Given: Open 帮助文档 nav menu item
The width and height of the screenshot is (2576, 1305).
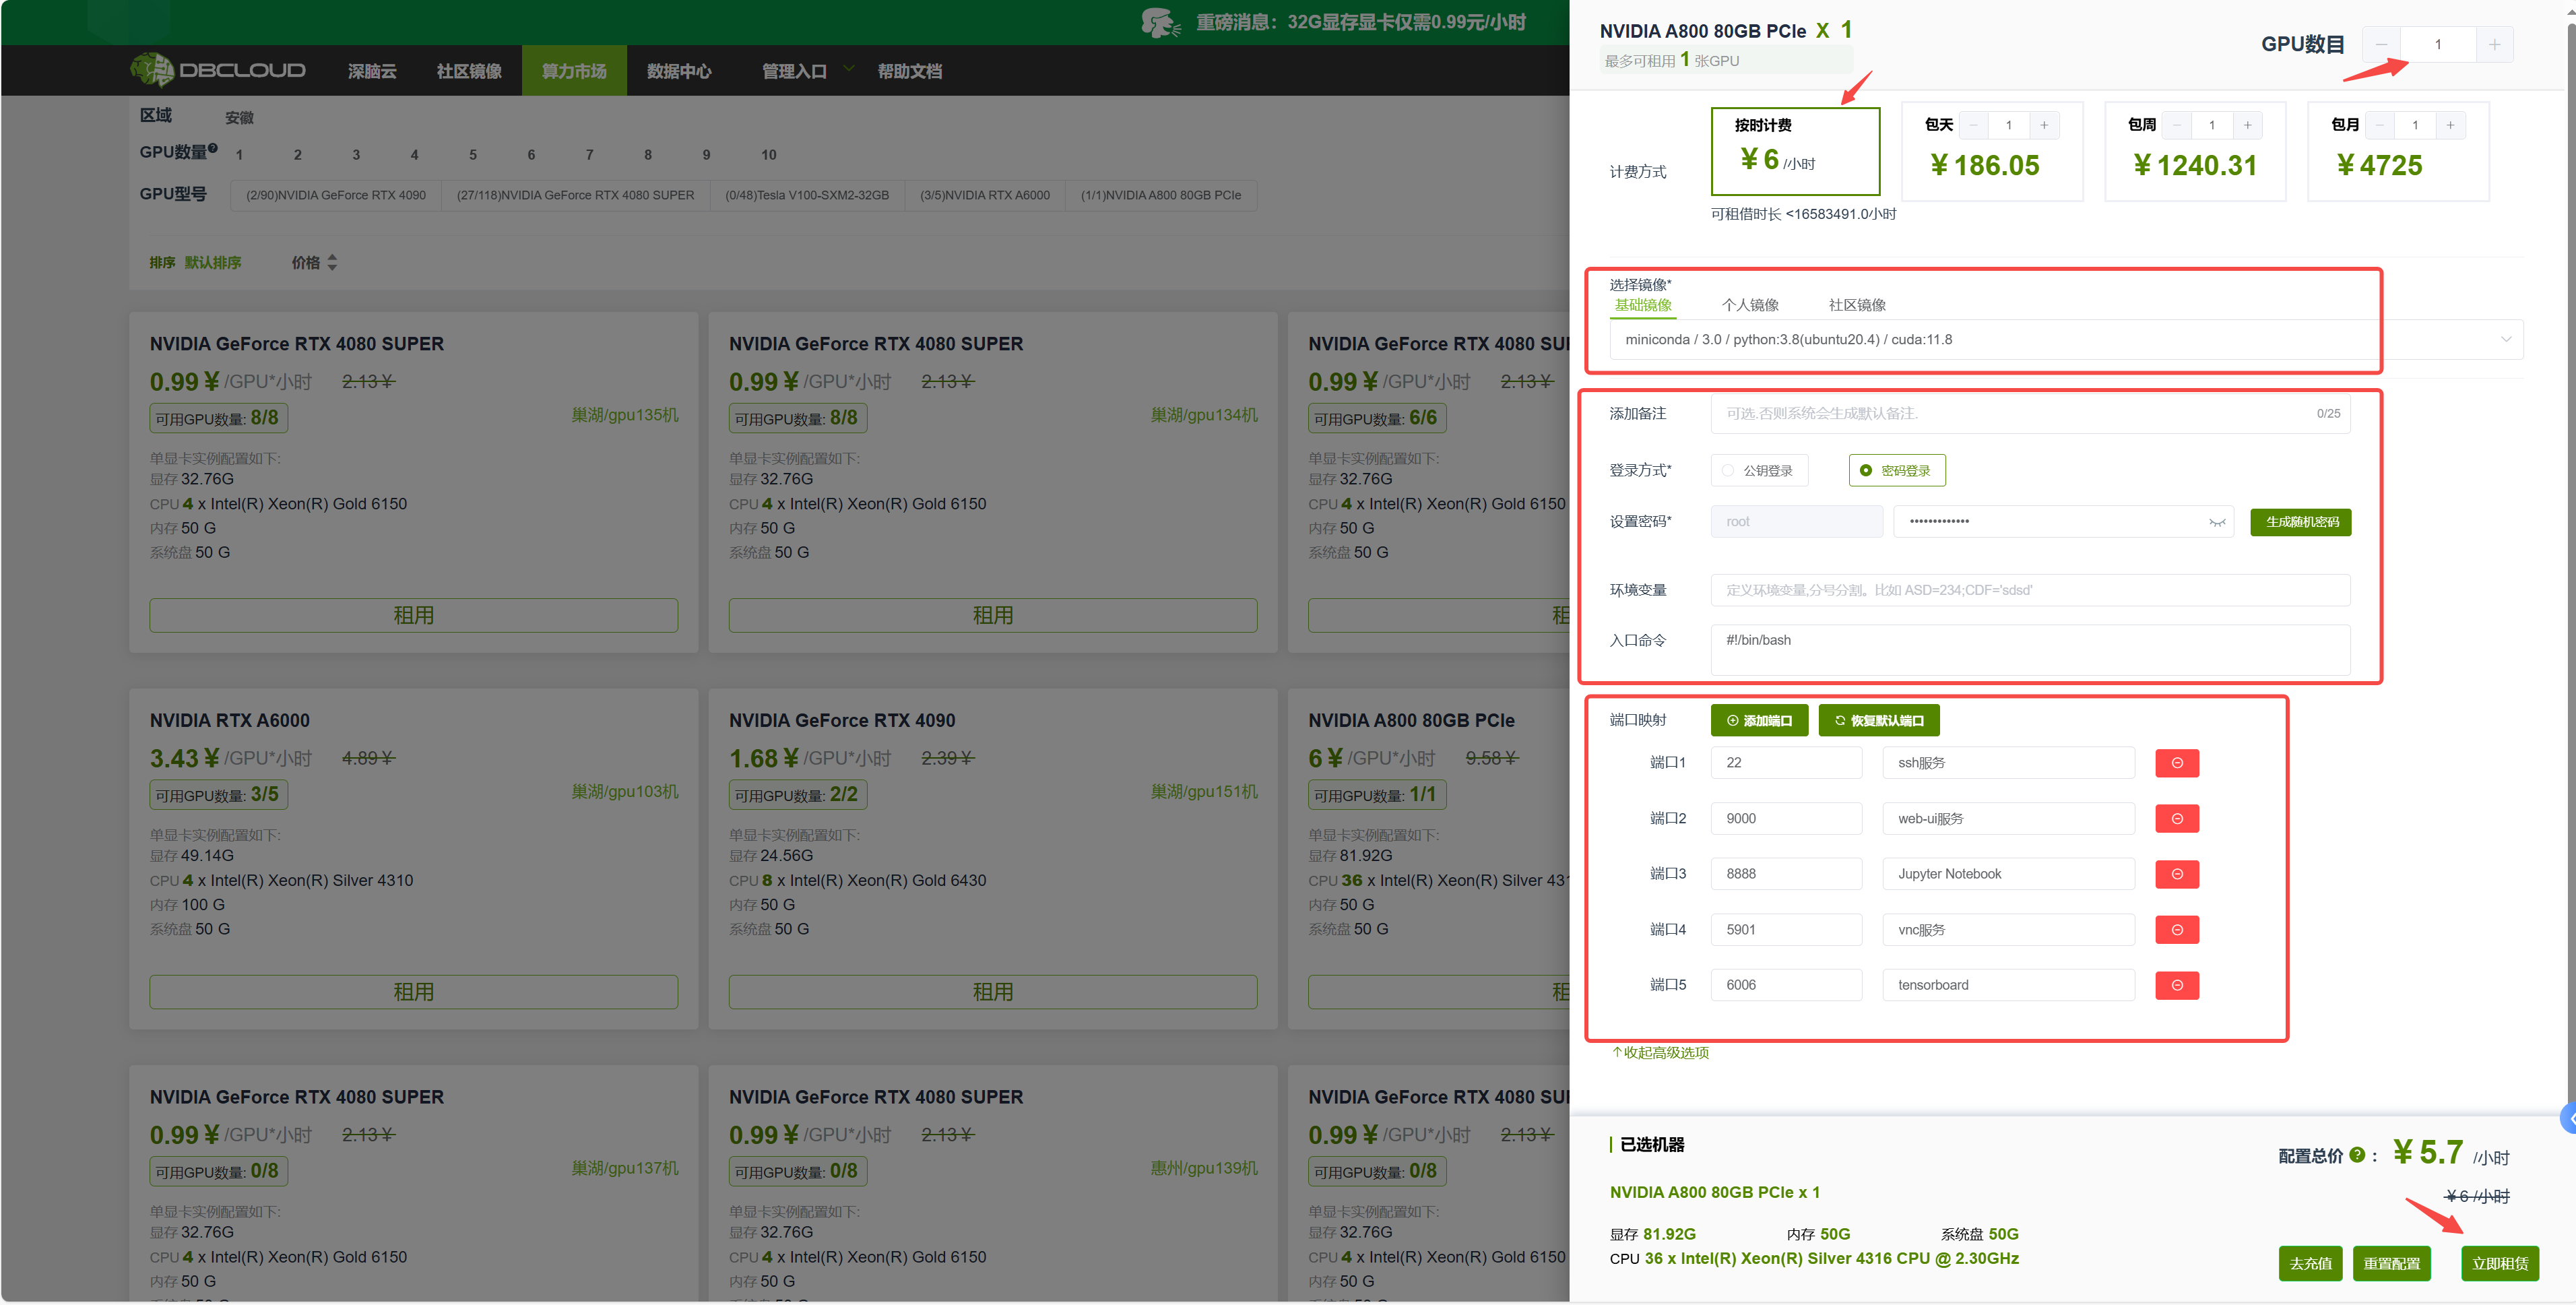Looking at the screenshot, I should [910, 71].
